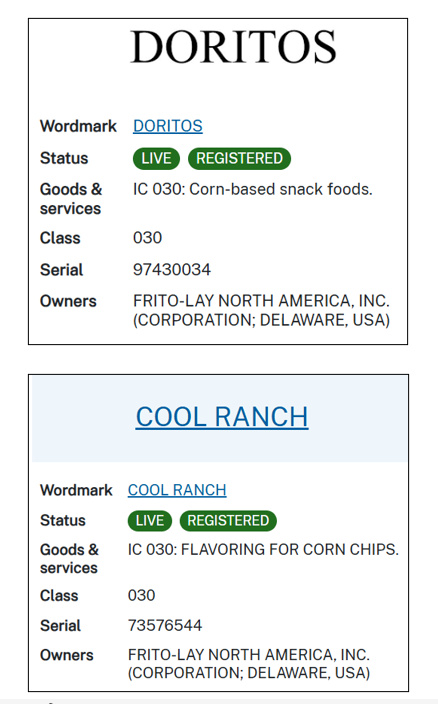Click the DORITOS goods text about corn-based snacks
The width and height of the screenshot is (438, 704).
pos(253,189)
